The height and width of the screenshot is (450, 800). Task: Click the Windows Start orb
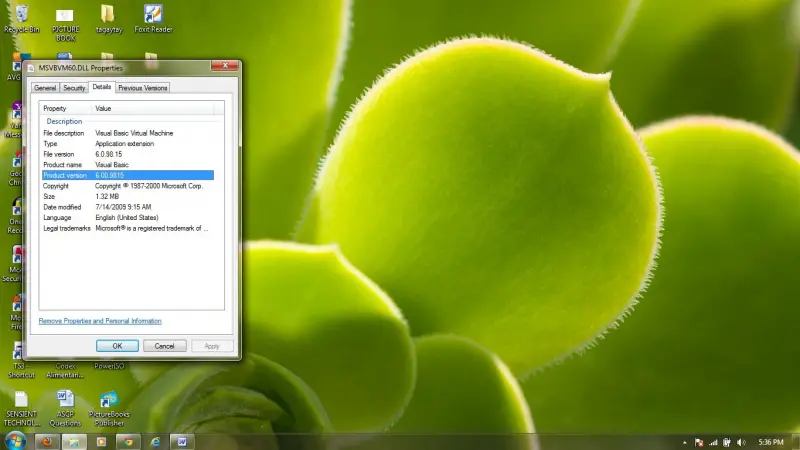click(x=15, y=441)
